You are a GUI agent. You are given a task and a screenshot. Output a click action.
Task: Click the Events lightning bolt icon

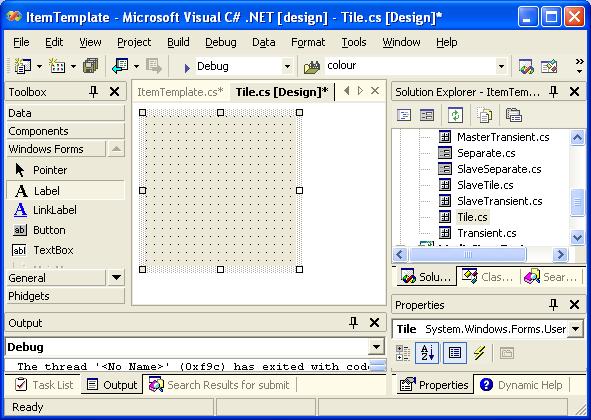pyautogui.click(x=479, y=353)
